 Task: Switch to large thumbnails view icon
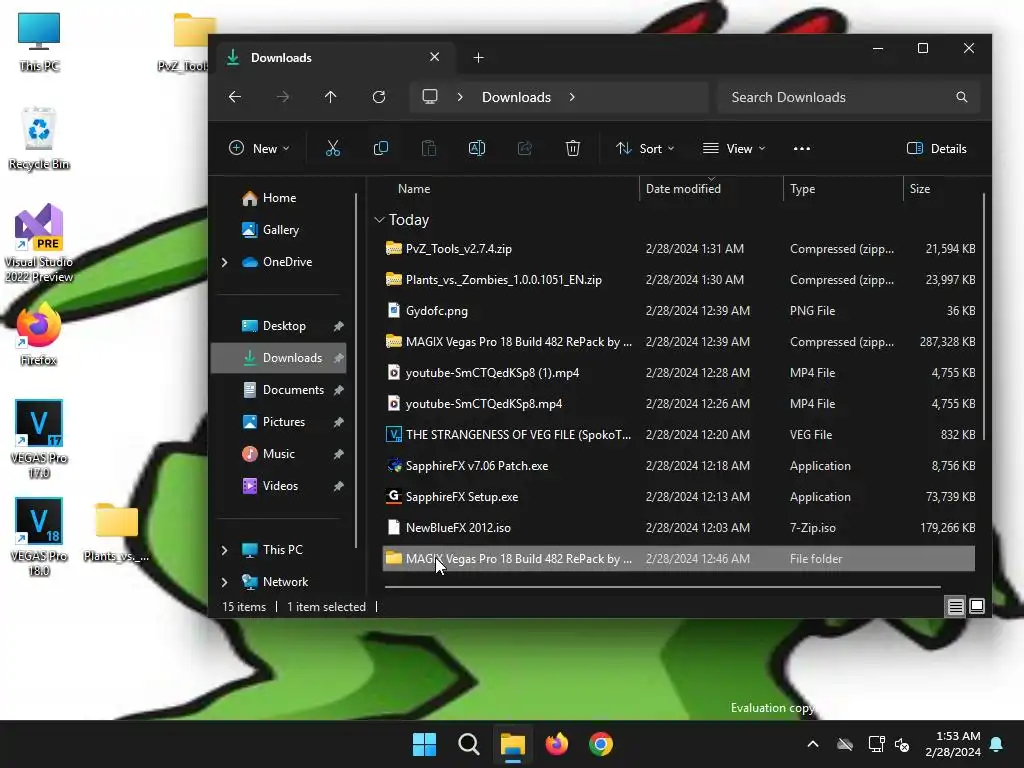tap(977, 607)
